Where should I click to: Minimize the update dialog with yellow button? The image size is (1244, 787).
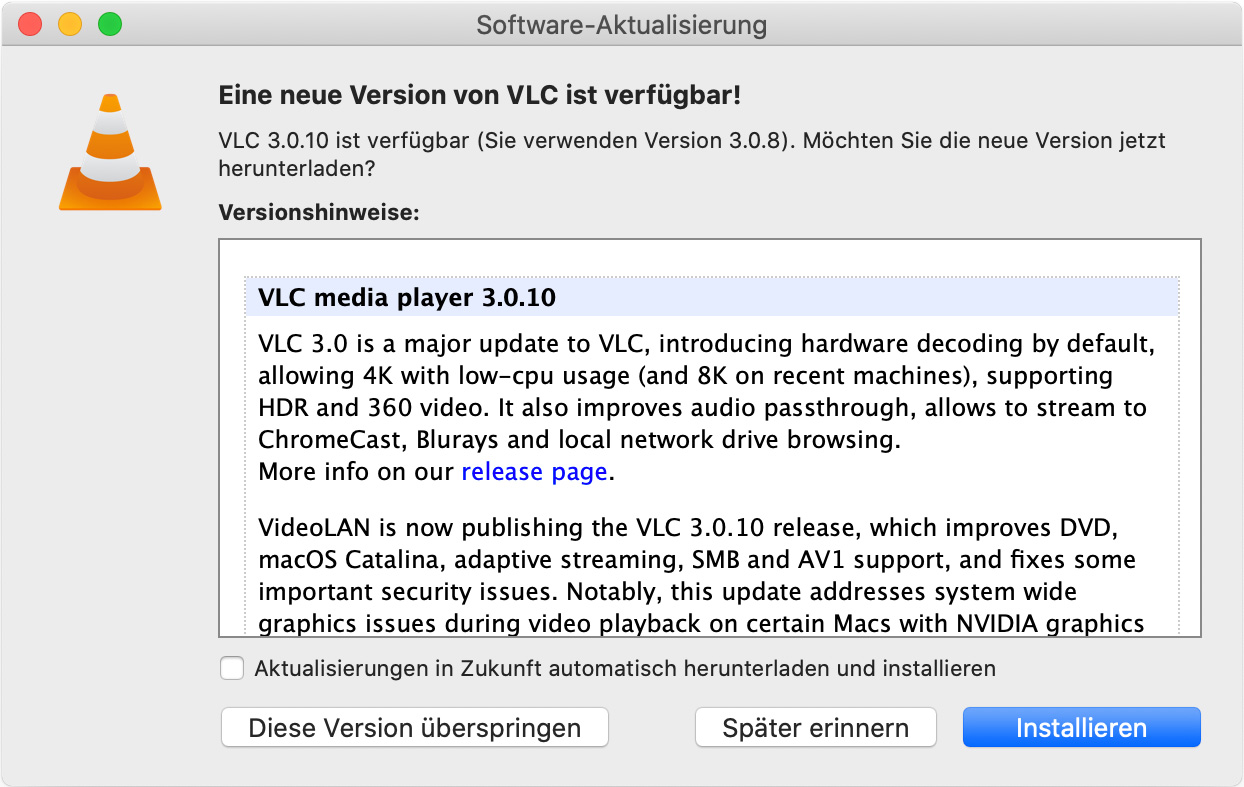click(70, 25)
